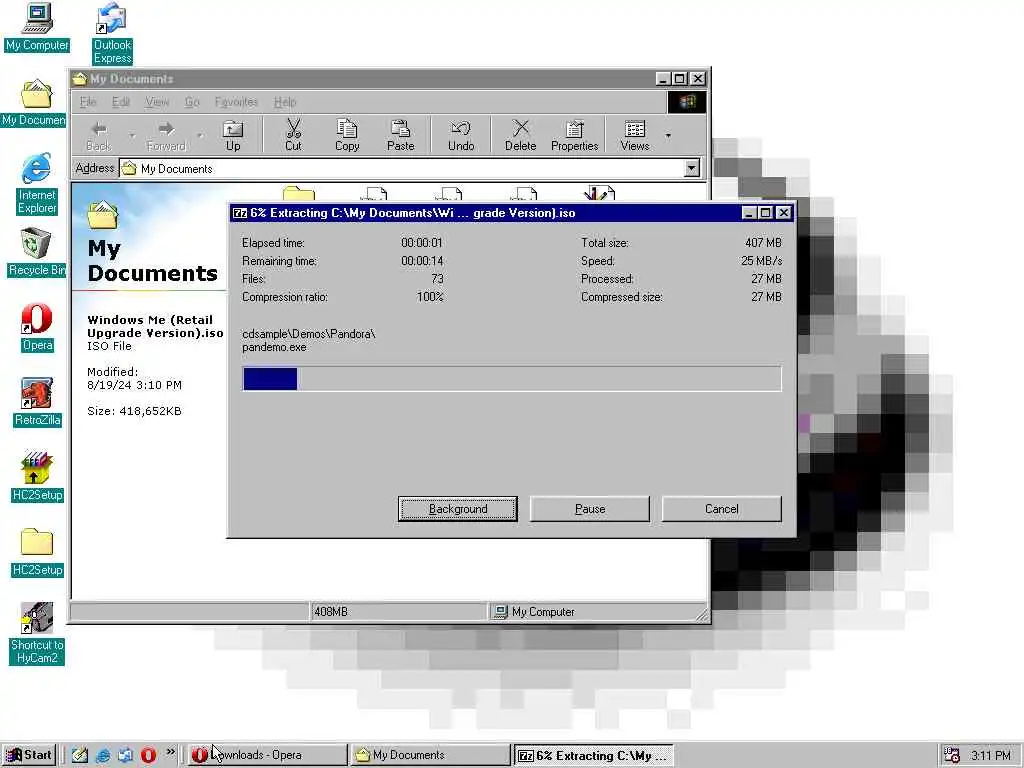Viewport: 1024px width, 768px height.
Task: Click the Remaining time value 00:00:14
Action: coord(422,261)
